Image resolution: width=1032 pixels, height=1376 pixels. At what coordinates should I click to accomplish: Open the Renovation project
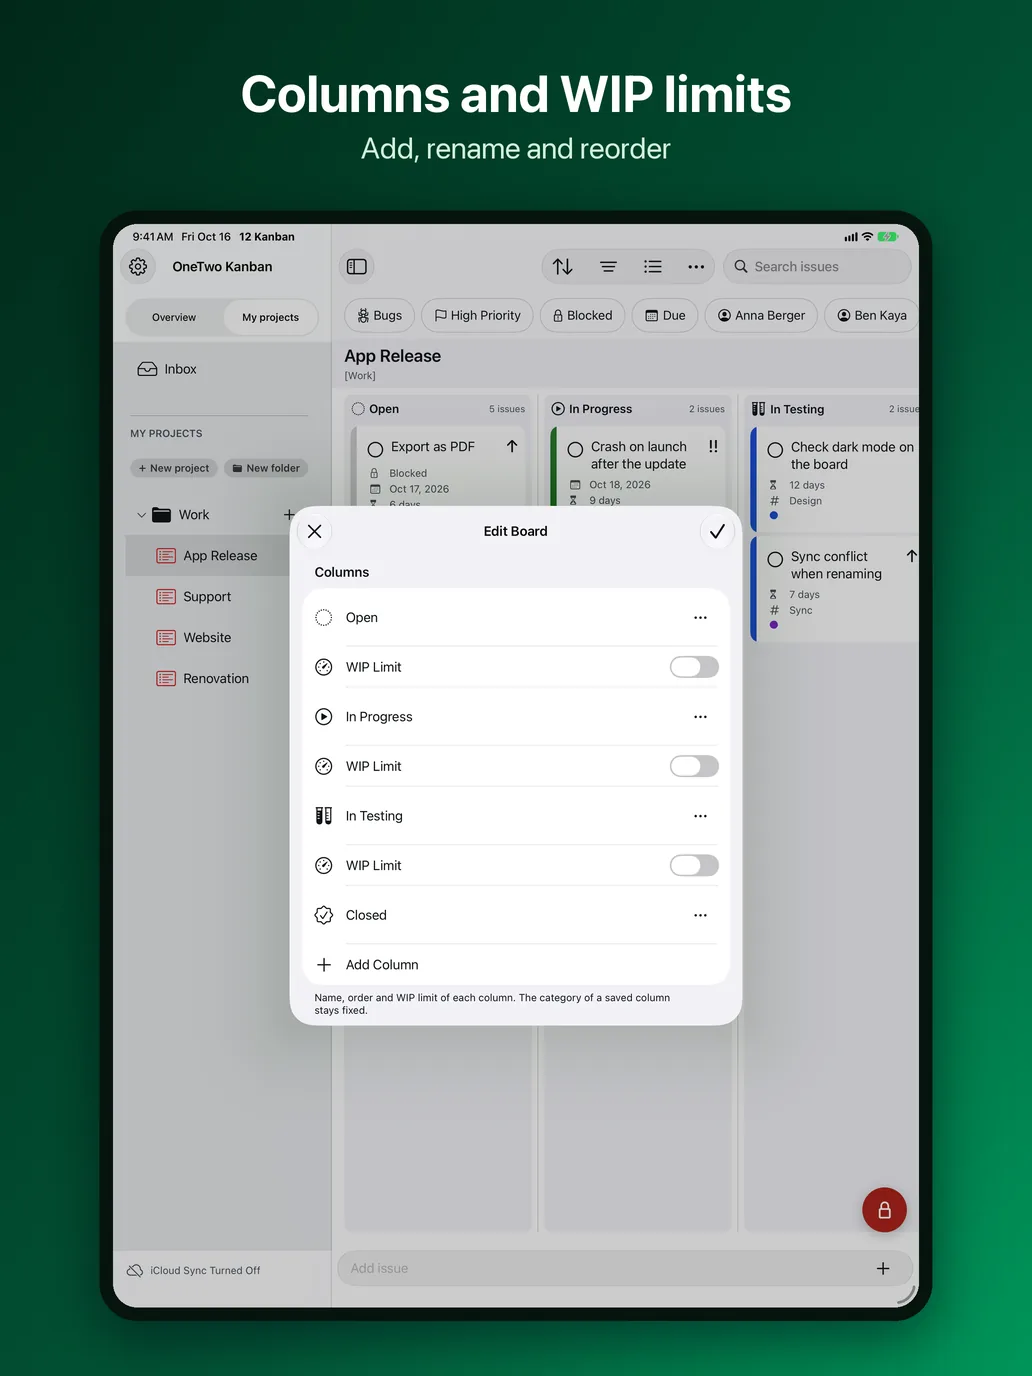(209, 679)
